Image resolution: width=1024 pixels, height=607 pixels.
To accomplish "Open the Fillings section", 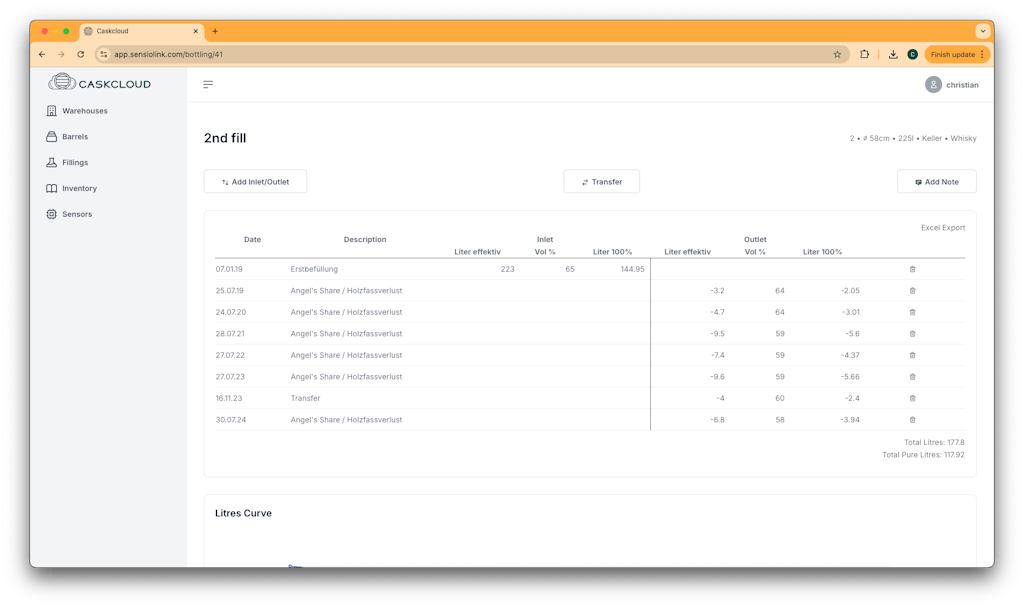I will (74, 162).
